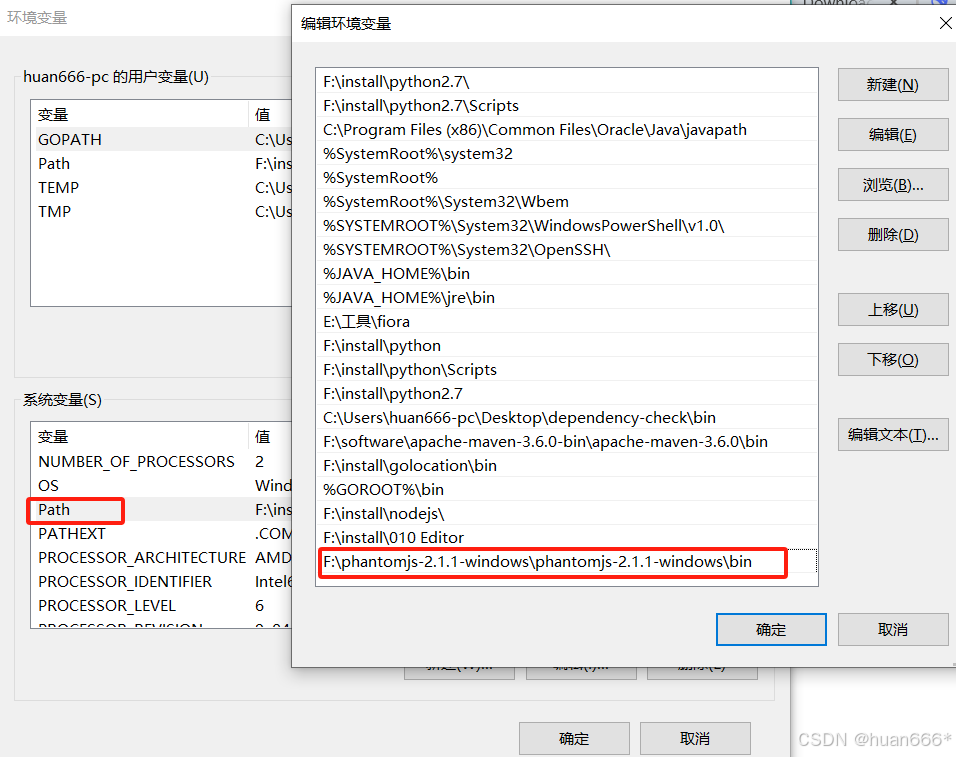Select F:\install\010 Editor entry
Image resolution: width=956 pixels, height=757 pixels.
coord(567,538)
